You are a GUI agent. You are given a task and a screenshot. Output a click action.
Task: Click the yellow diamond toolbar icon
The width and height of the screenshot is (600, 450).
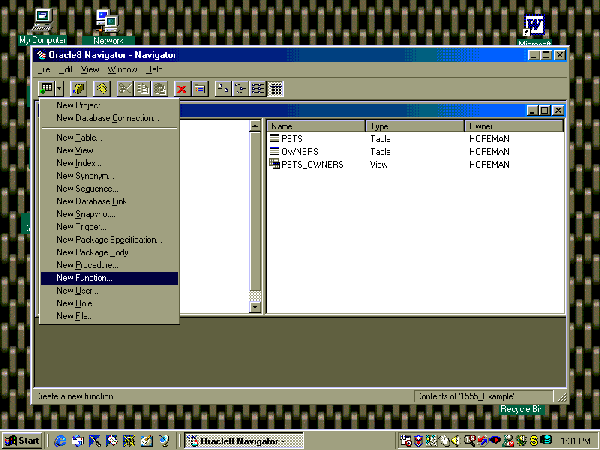101,89
